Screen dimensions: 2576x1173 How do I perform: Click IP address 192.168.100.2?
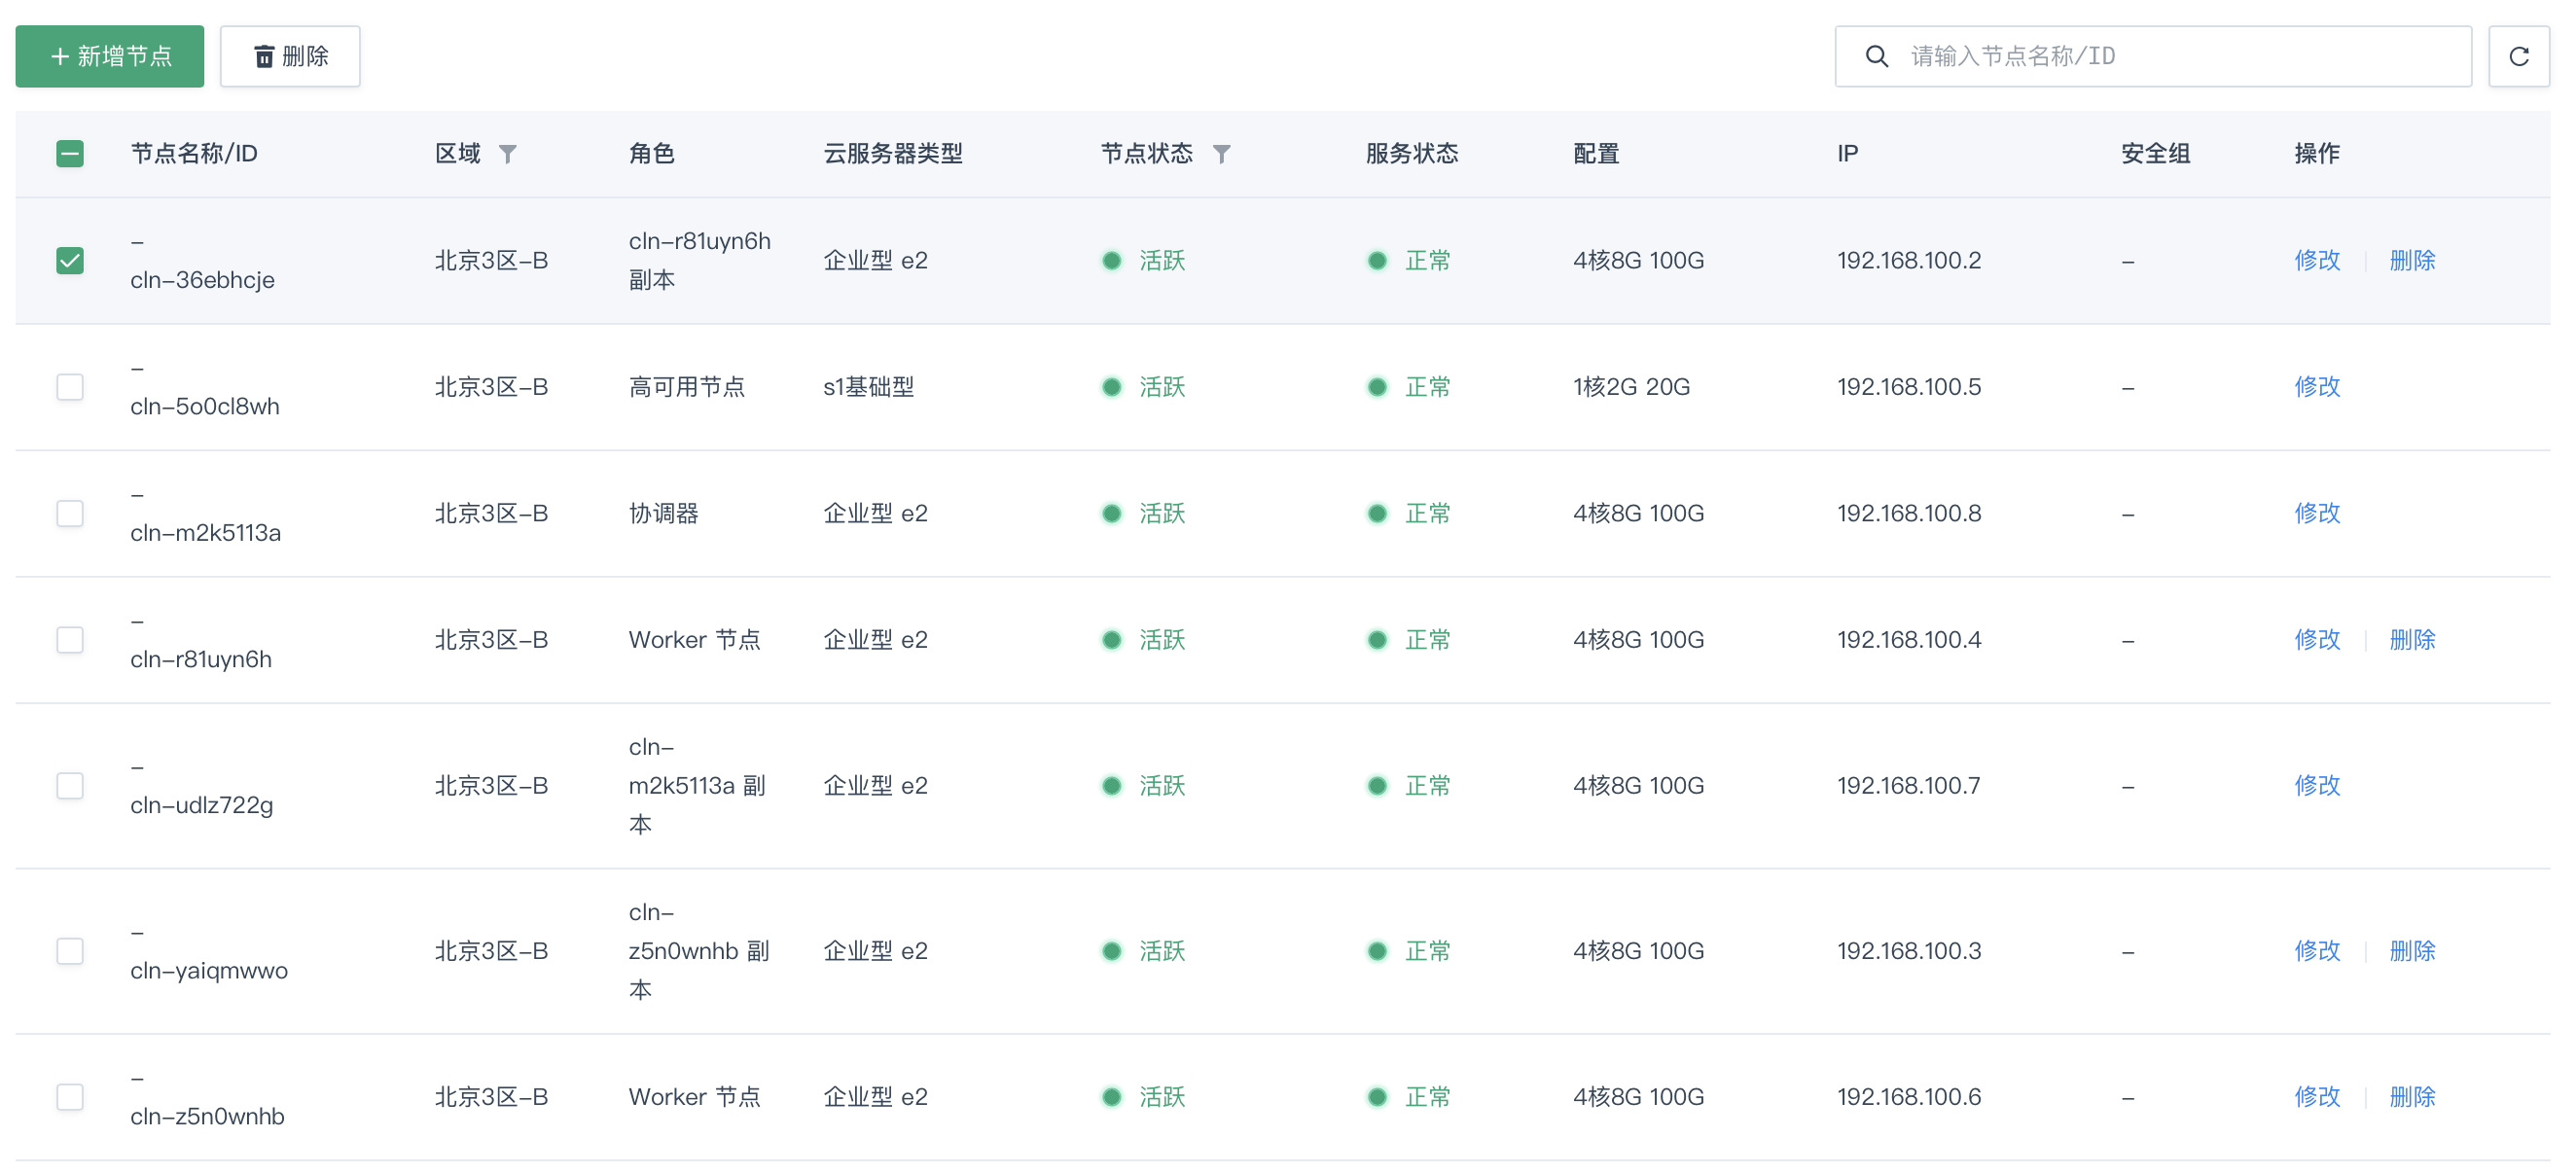coord(1909,261)
